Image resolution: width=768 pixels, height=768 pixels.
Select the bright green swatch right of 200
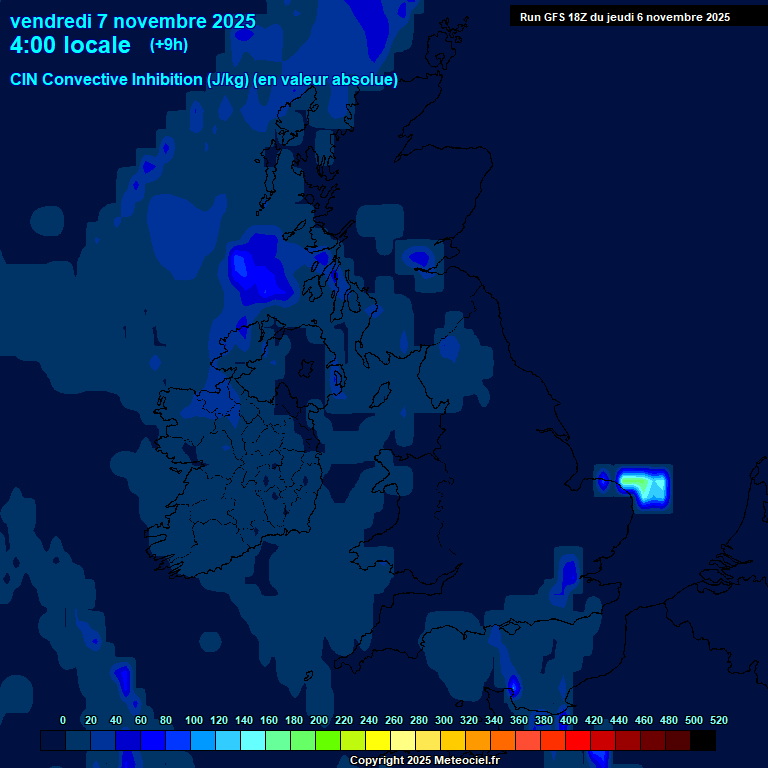328,741
